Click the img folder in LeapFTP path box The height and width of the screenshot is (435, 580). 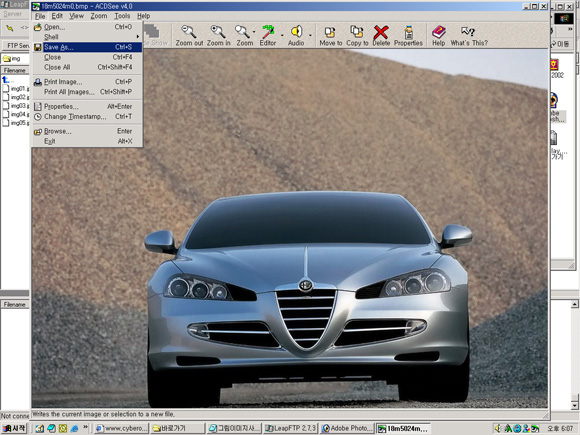click(11, 59)
